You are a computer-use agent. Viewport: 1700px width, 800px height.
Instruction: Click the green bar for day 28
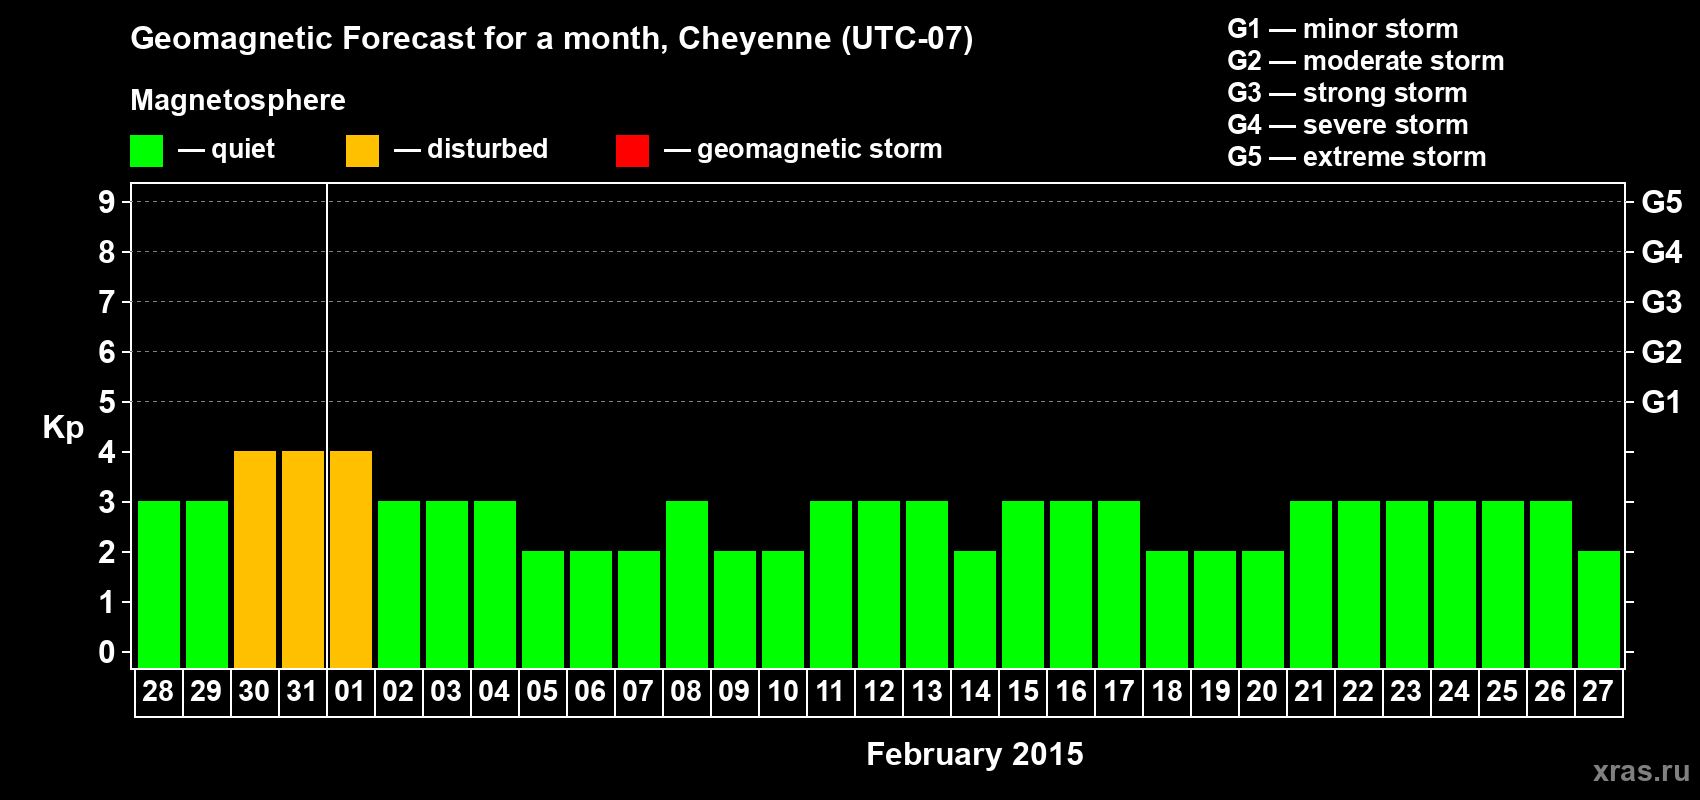coord(159,584)
